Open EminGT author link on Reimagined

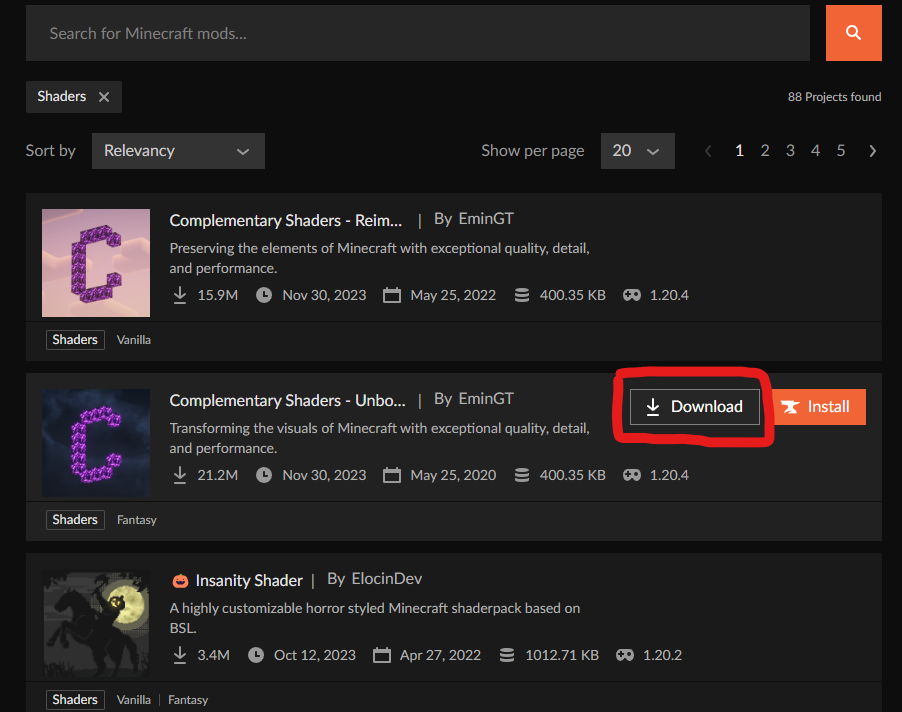pos(486,219)
